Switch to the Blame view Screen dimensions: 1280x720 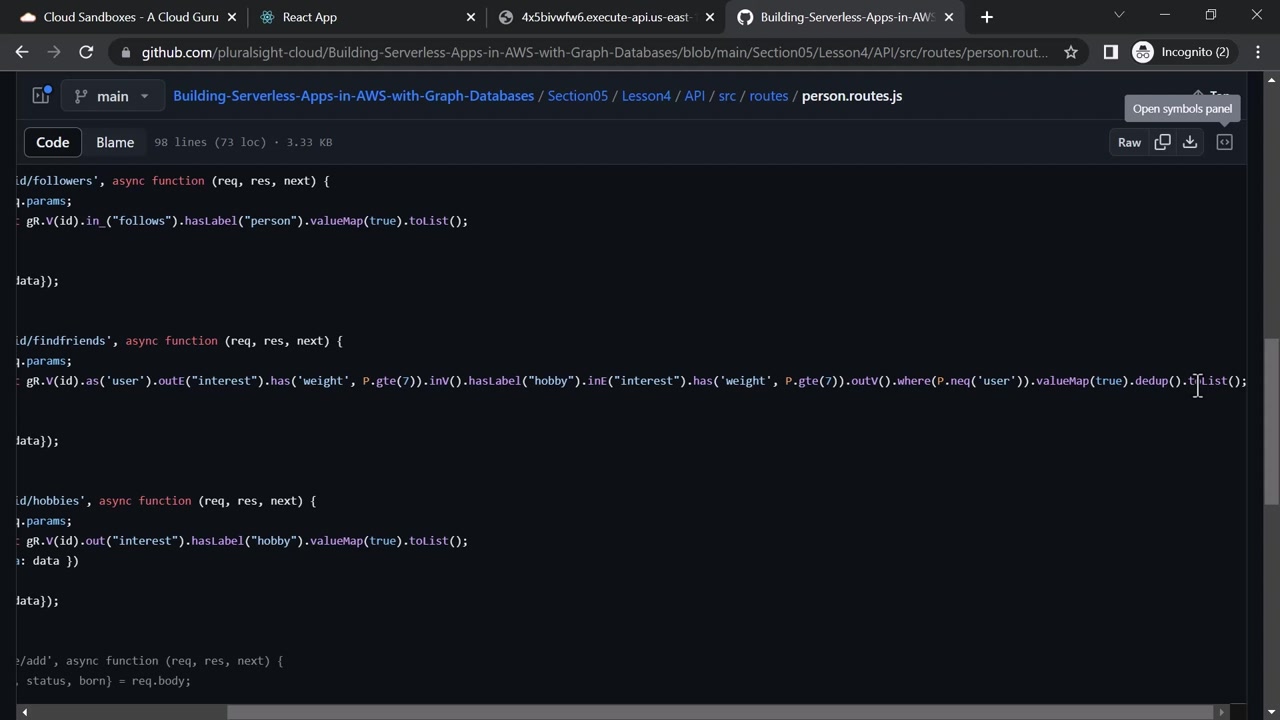115,142
